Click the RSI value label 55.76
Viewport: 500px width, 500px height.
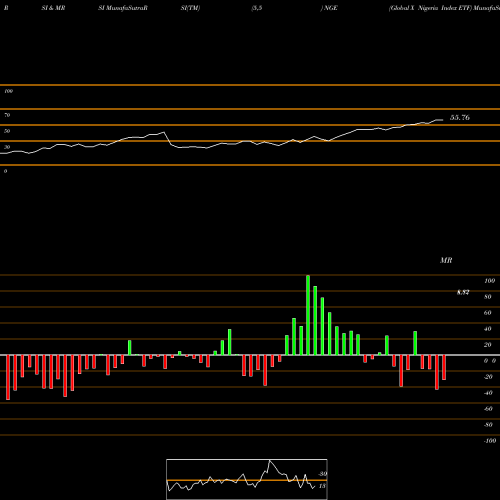pos(460,118)
